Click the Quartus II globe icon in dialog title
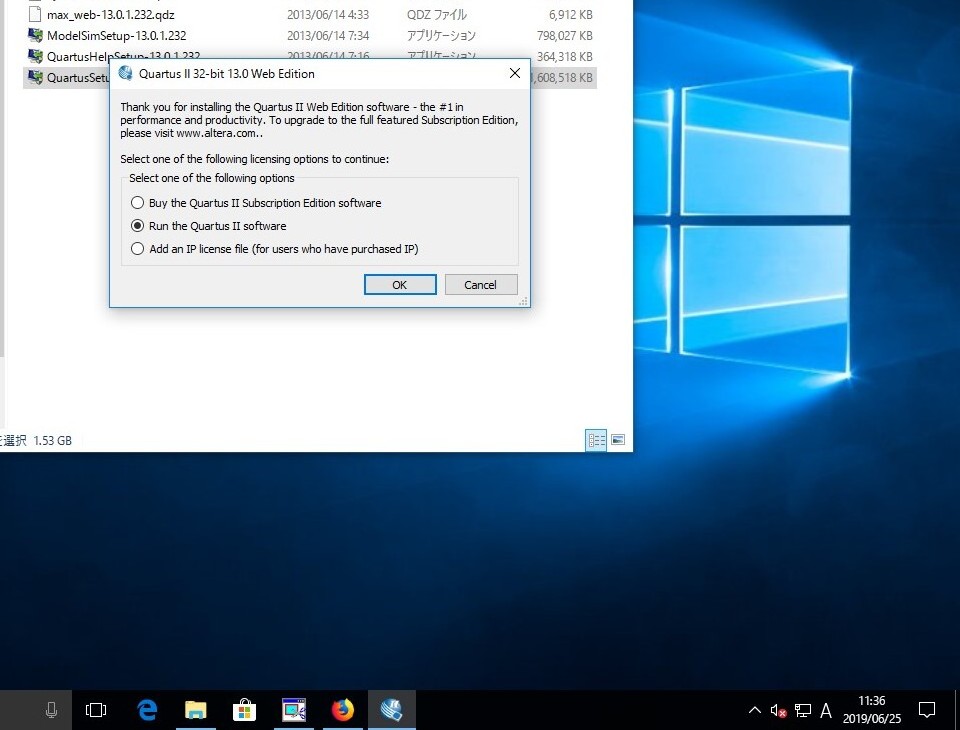Screen dimensions: 960x730 pyautogui.click(x=126, y=73)
